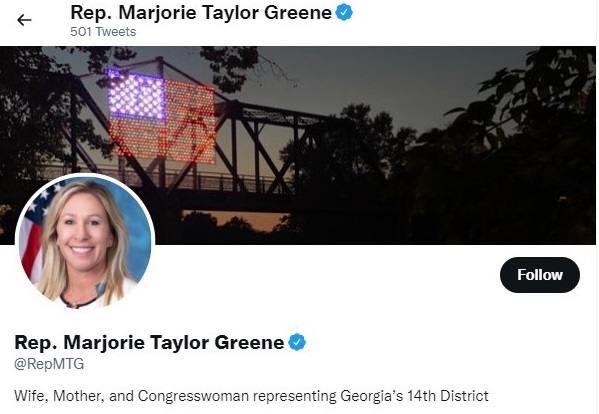599x414 pixels.
Task: Click the orange sunset glow under the bridge
Action: [x=237, y=221]
